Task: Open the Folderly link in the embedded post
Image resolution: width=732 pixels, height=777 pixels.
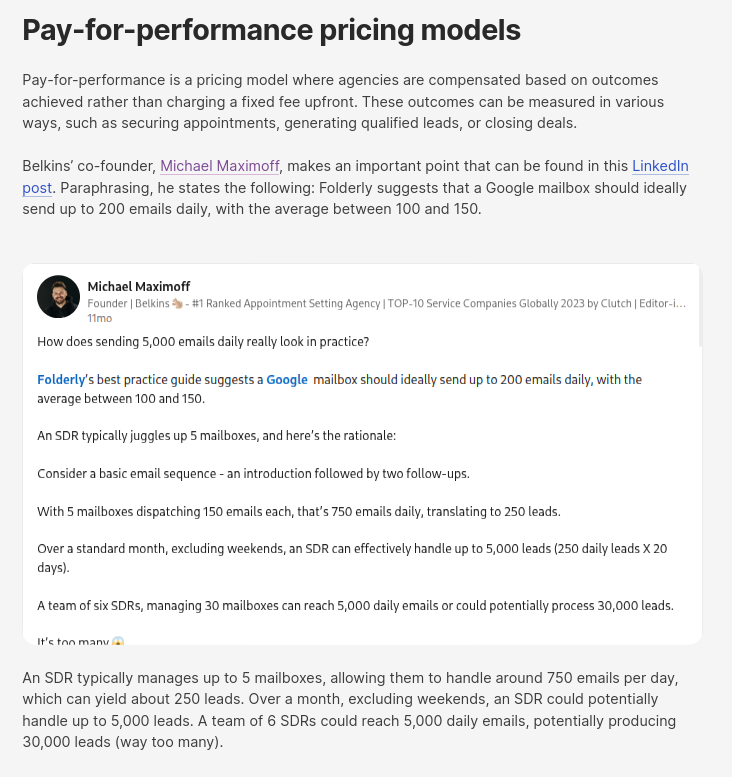Action: point(61,380)
